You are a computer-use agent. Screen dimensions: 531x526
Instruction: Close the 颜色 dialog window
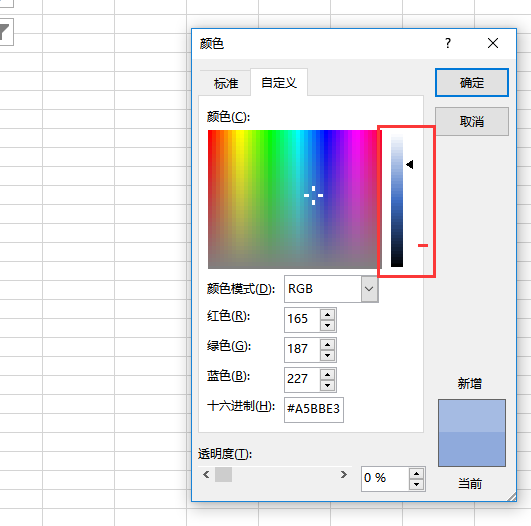coord(493,43)
